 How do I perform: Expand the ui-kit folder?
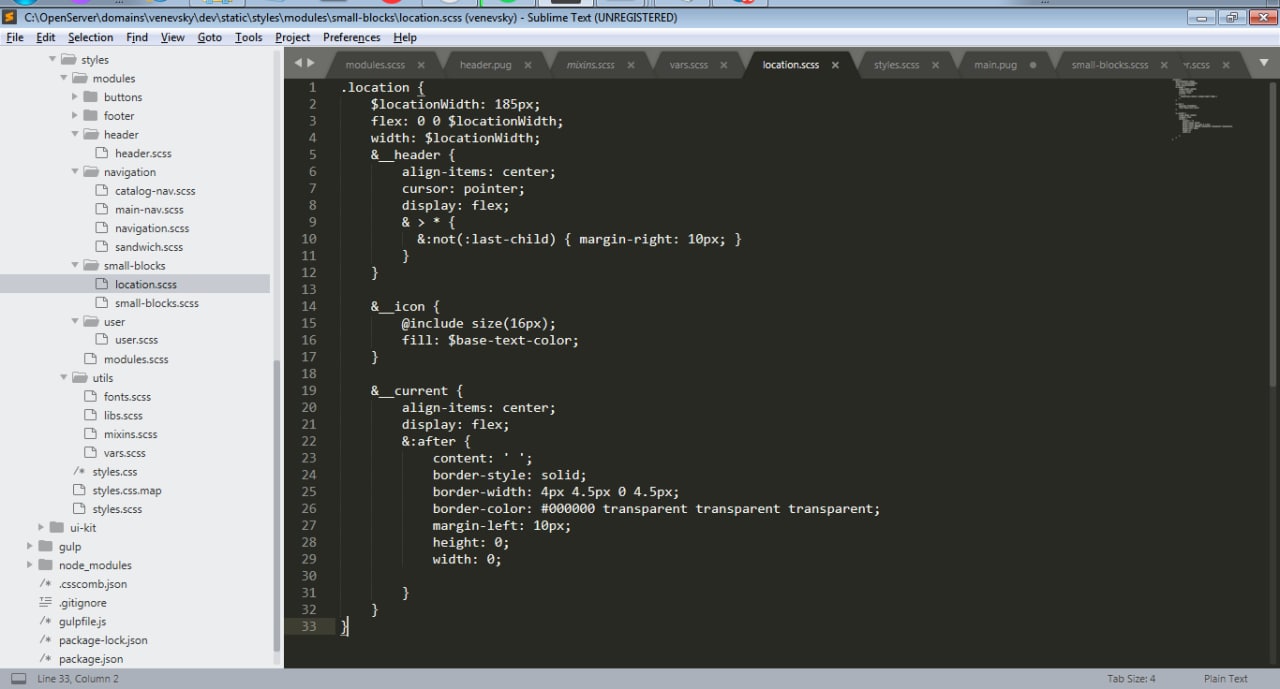coord(41,527)
